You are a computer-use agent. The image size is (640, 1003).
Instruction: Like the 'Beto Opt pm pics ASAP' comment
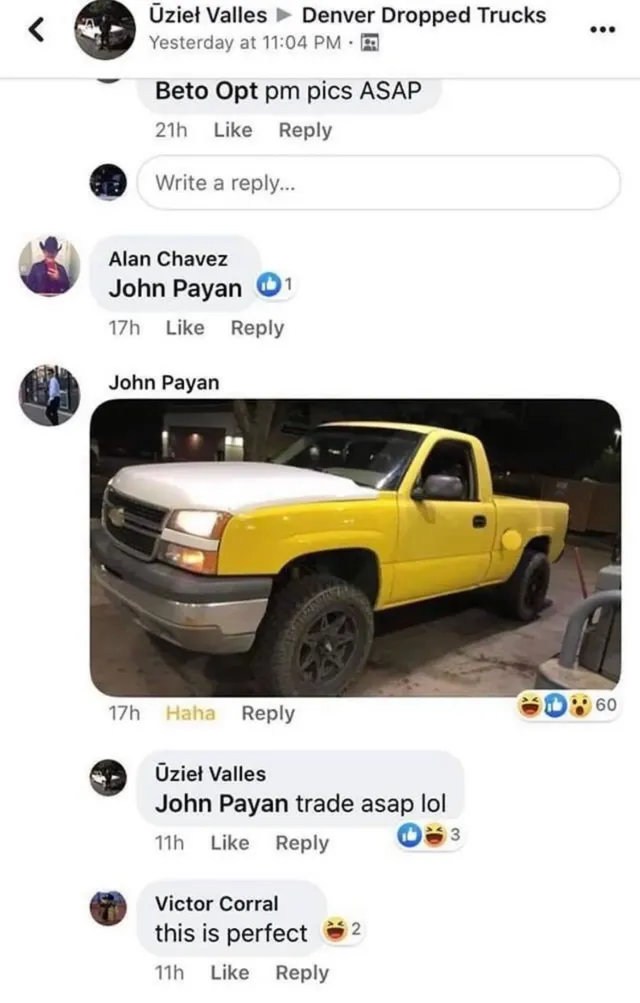point(233,130)
